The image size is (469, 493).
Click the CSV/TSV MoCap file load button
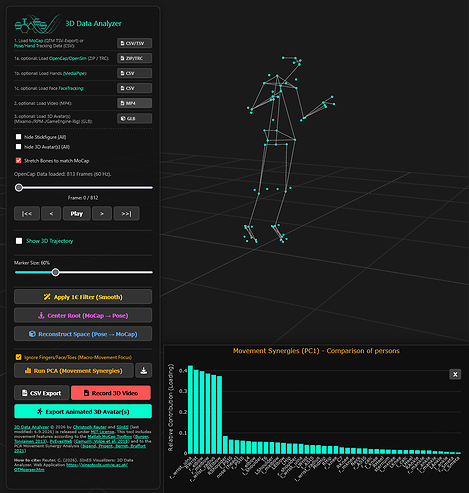pos(134,43)
